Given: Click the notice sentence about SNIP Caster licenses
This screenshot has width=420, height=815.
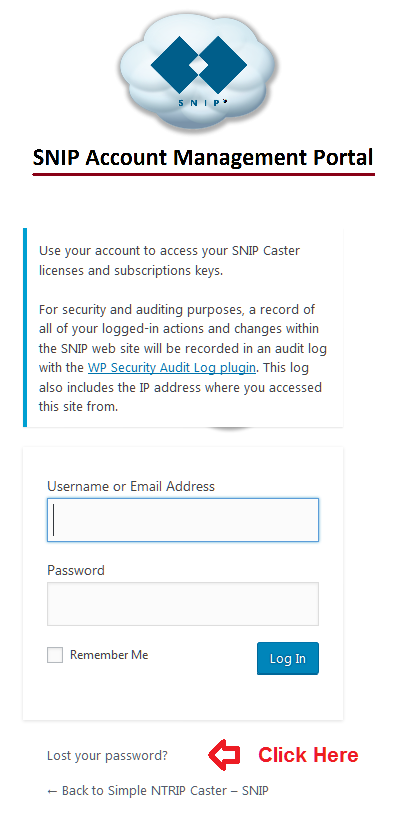Looking at the screenshot, I should pos(169,260).
